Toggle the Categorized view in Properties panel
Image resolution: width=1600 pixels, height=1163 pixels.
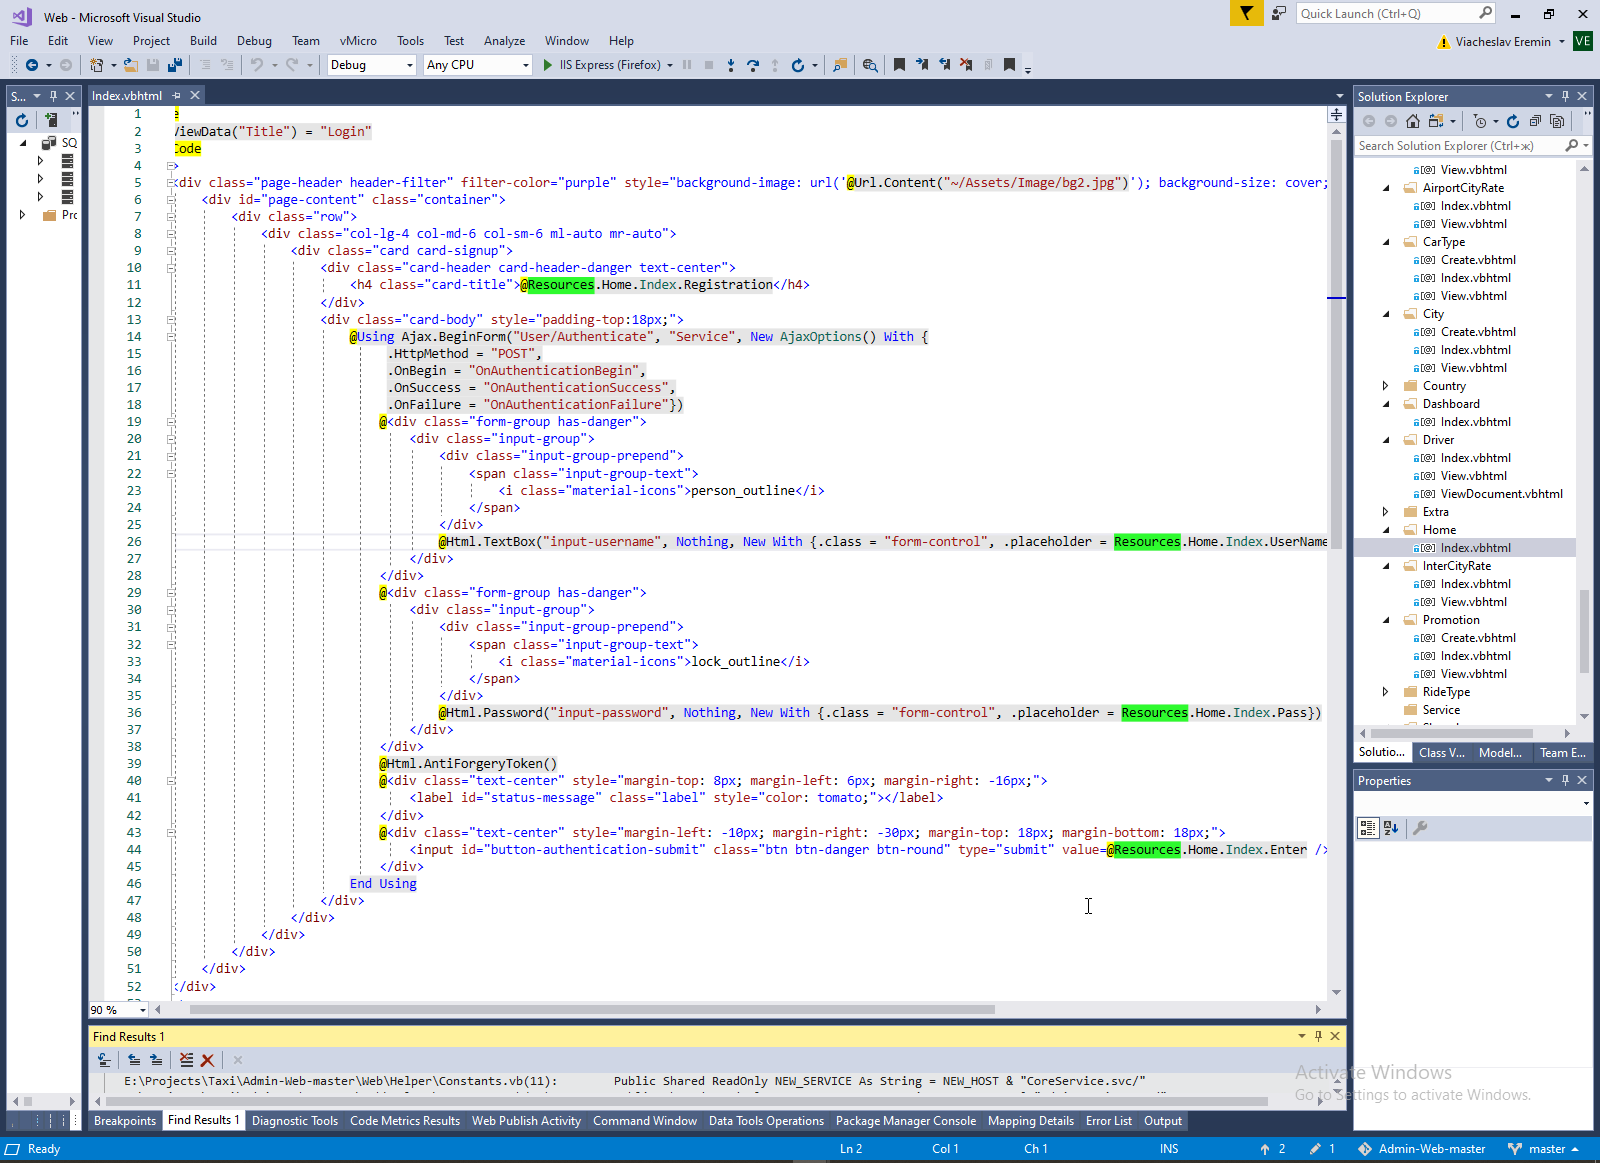1367,828
